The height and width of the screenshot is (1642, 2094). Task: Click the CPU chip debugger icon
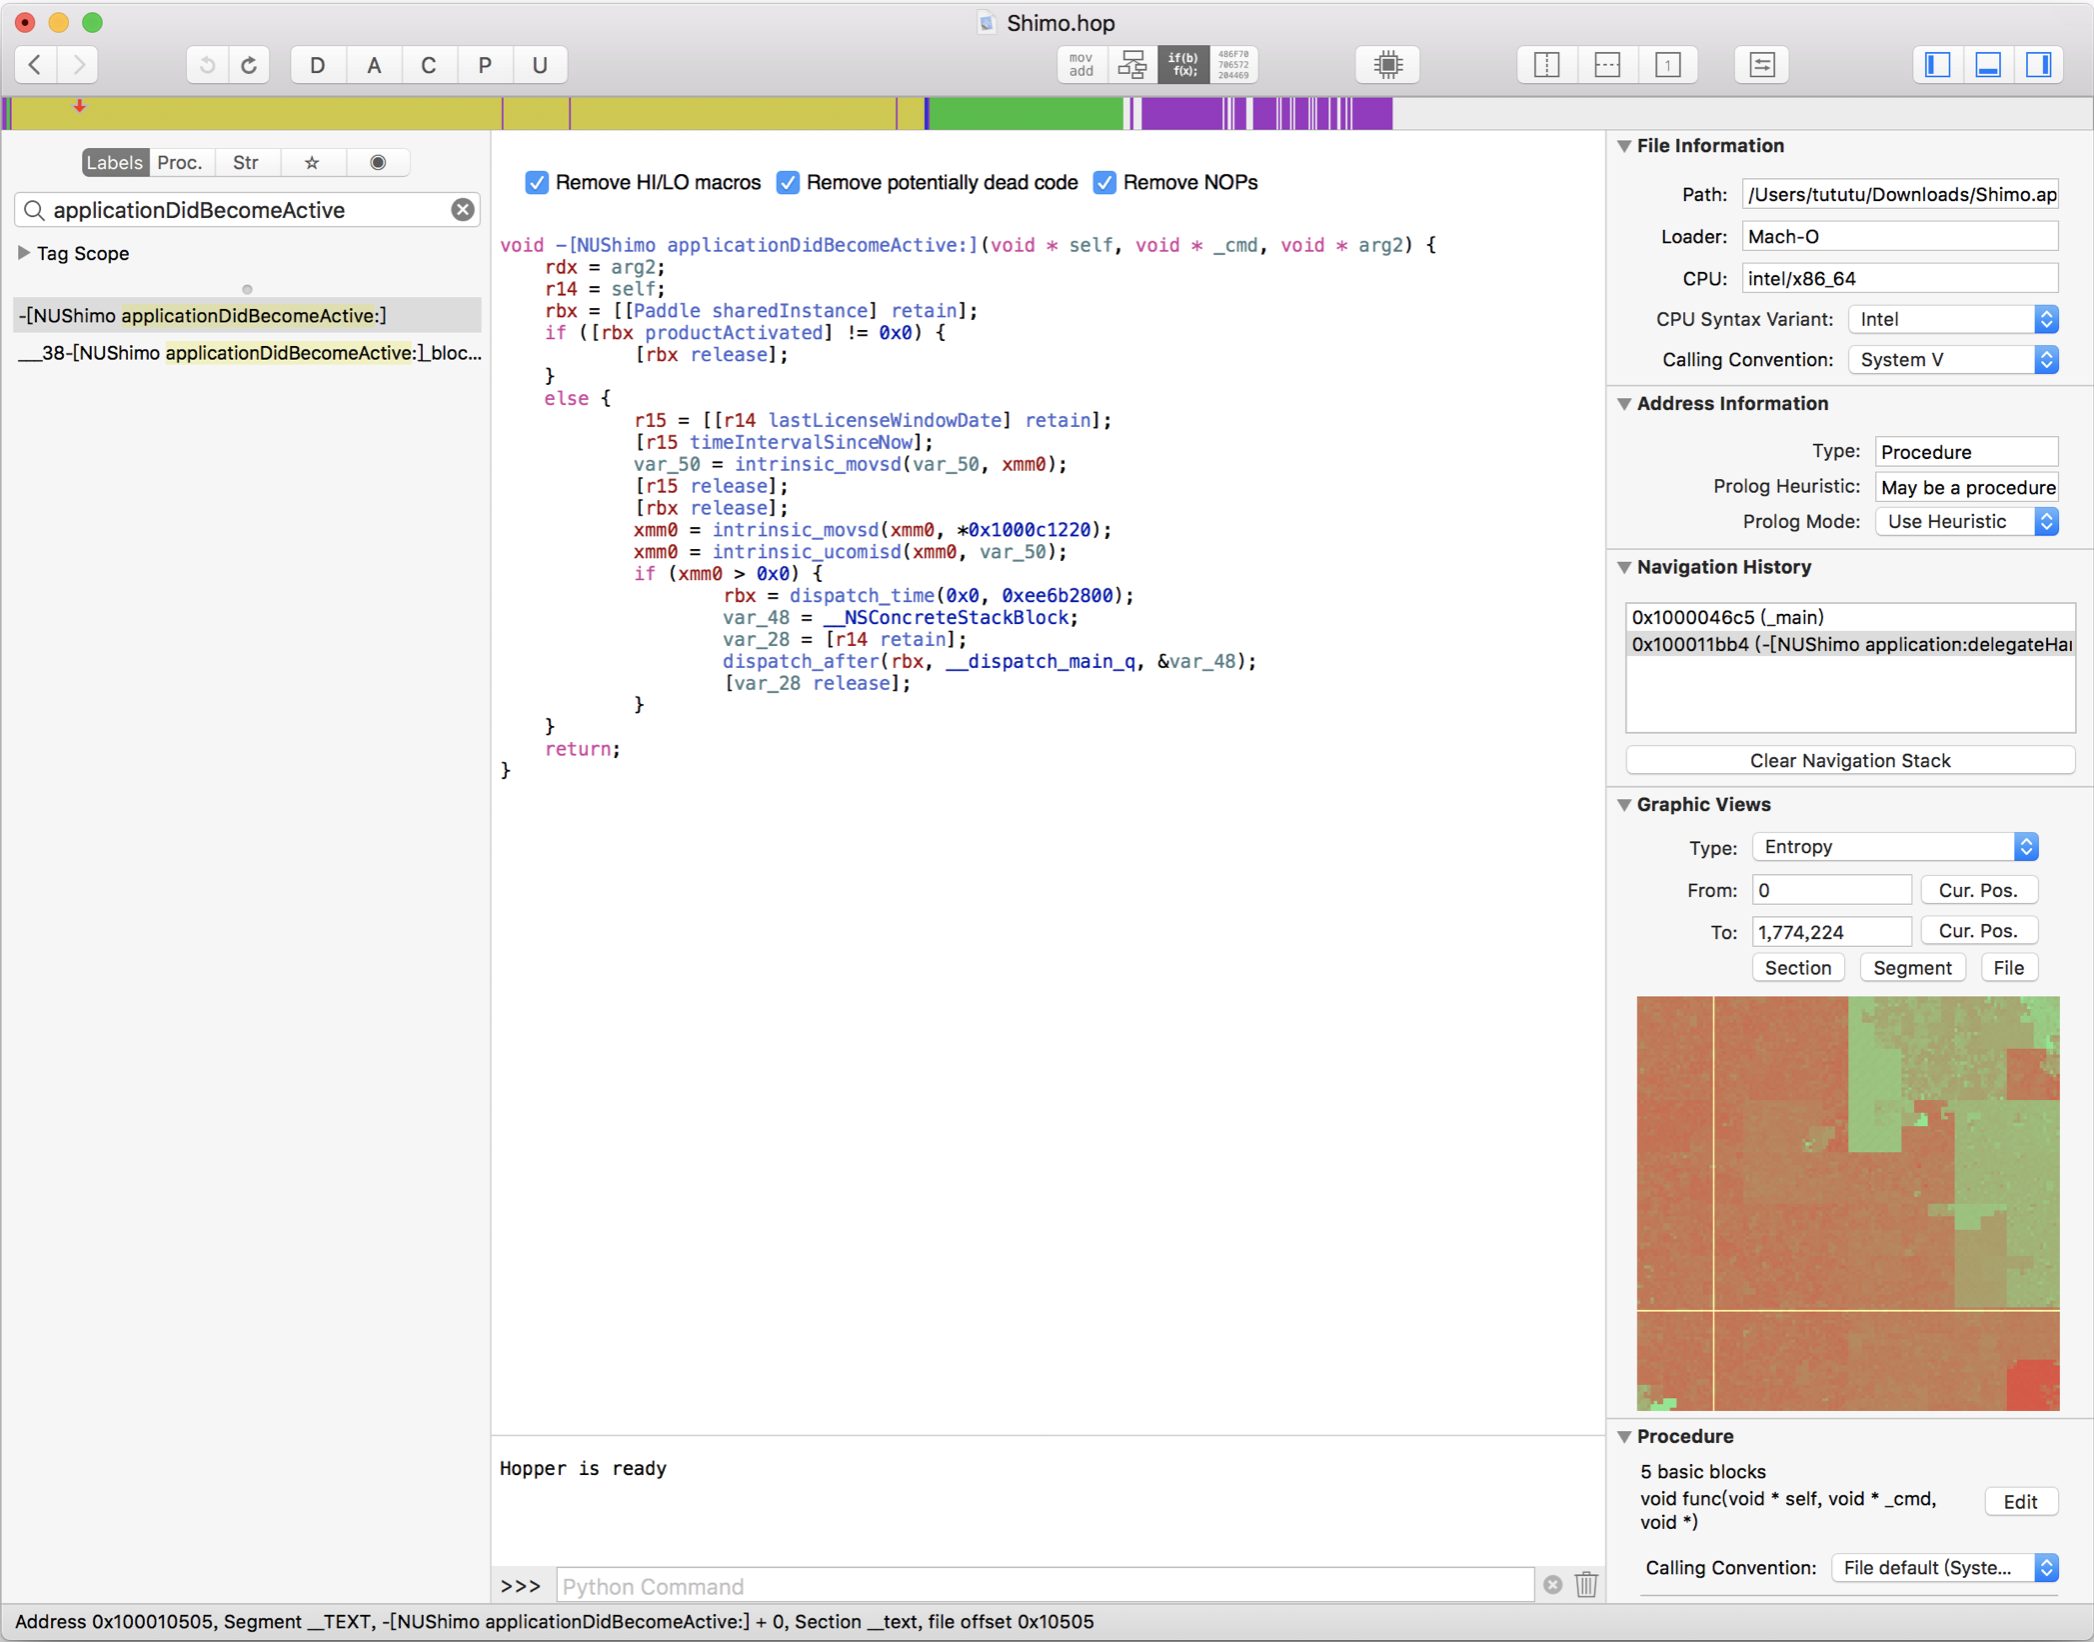pos(1388,65)
